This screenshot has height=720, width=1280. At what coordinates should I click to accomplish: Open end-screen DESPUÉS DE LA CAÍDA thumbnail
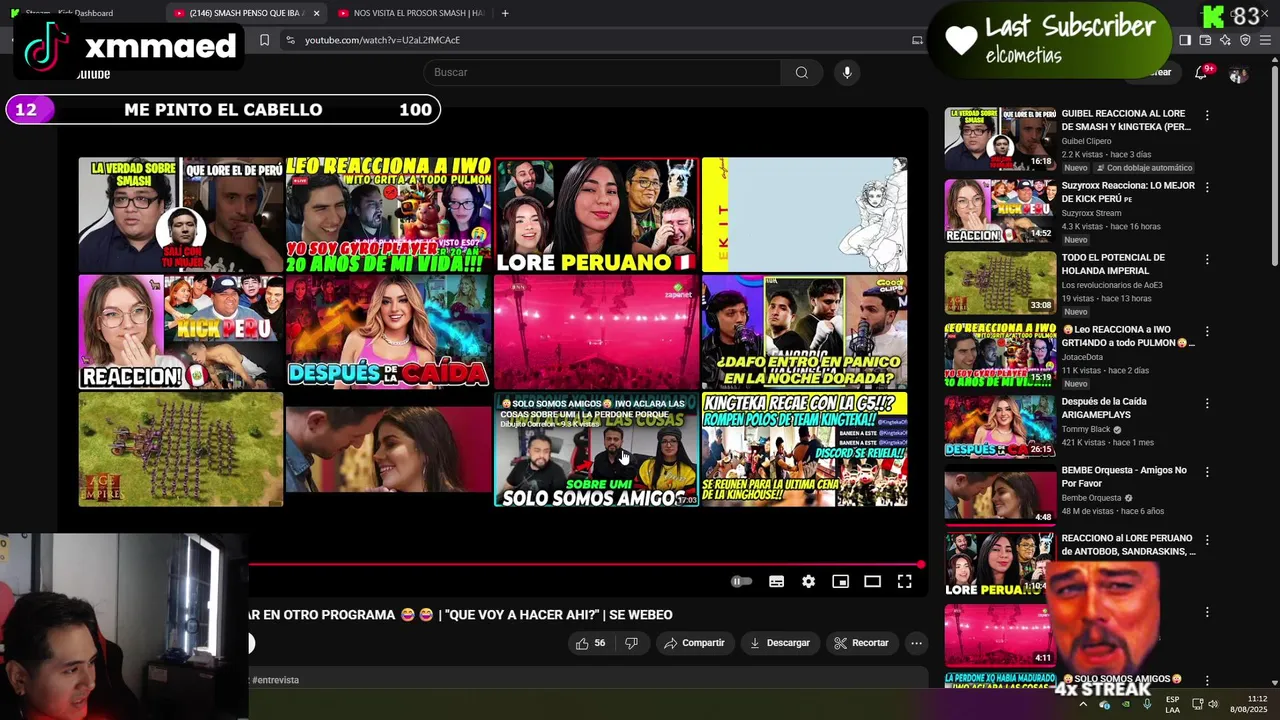(388, 332)
